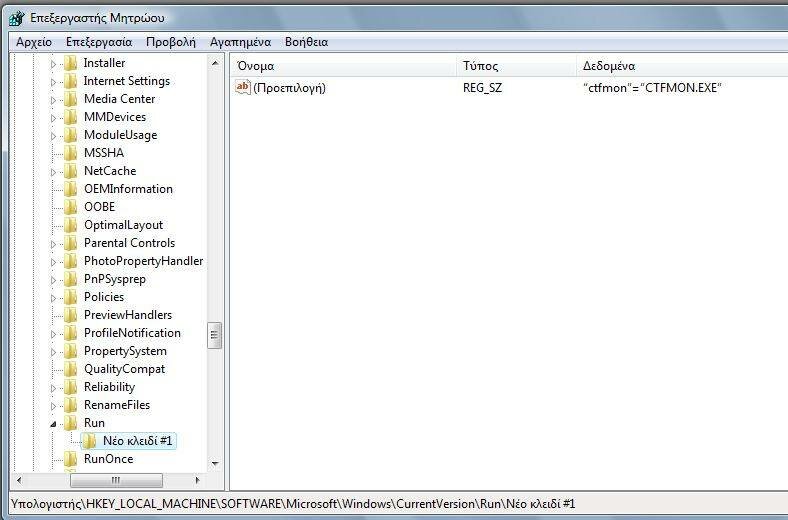Click the RenameFiles folder icon
The height and width of the screenshot is (520, 788).
pyautogui.click(x=70, y=405)
